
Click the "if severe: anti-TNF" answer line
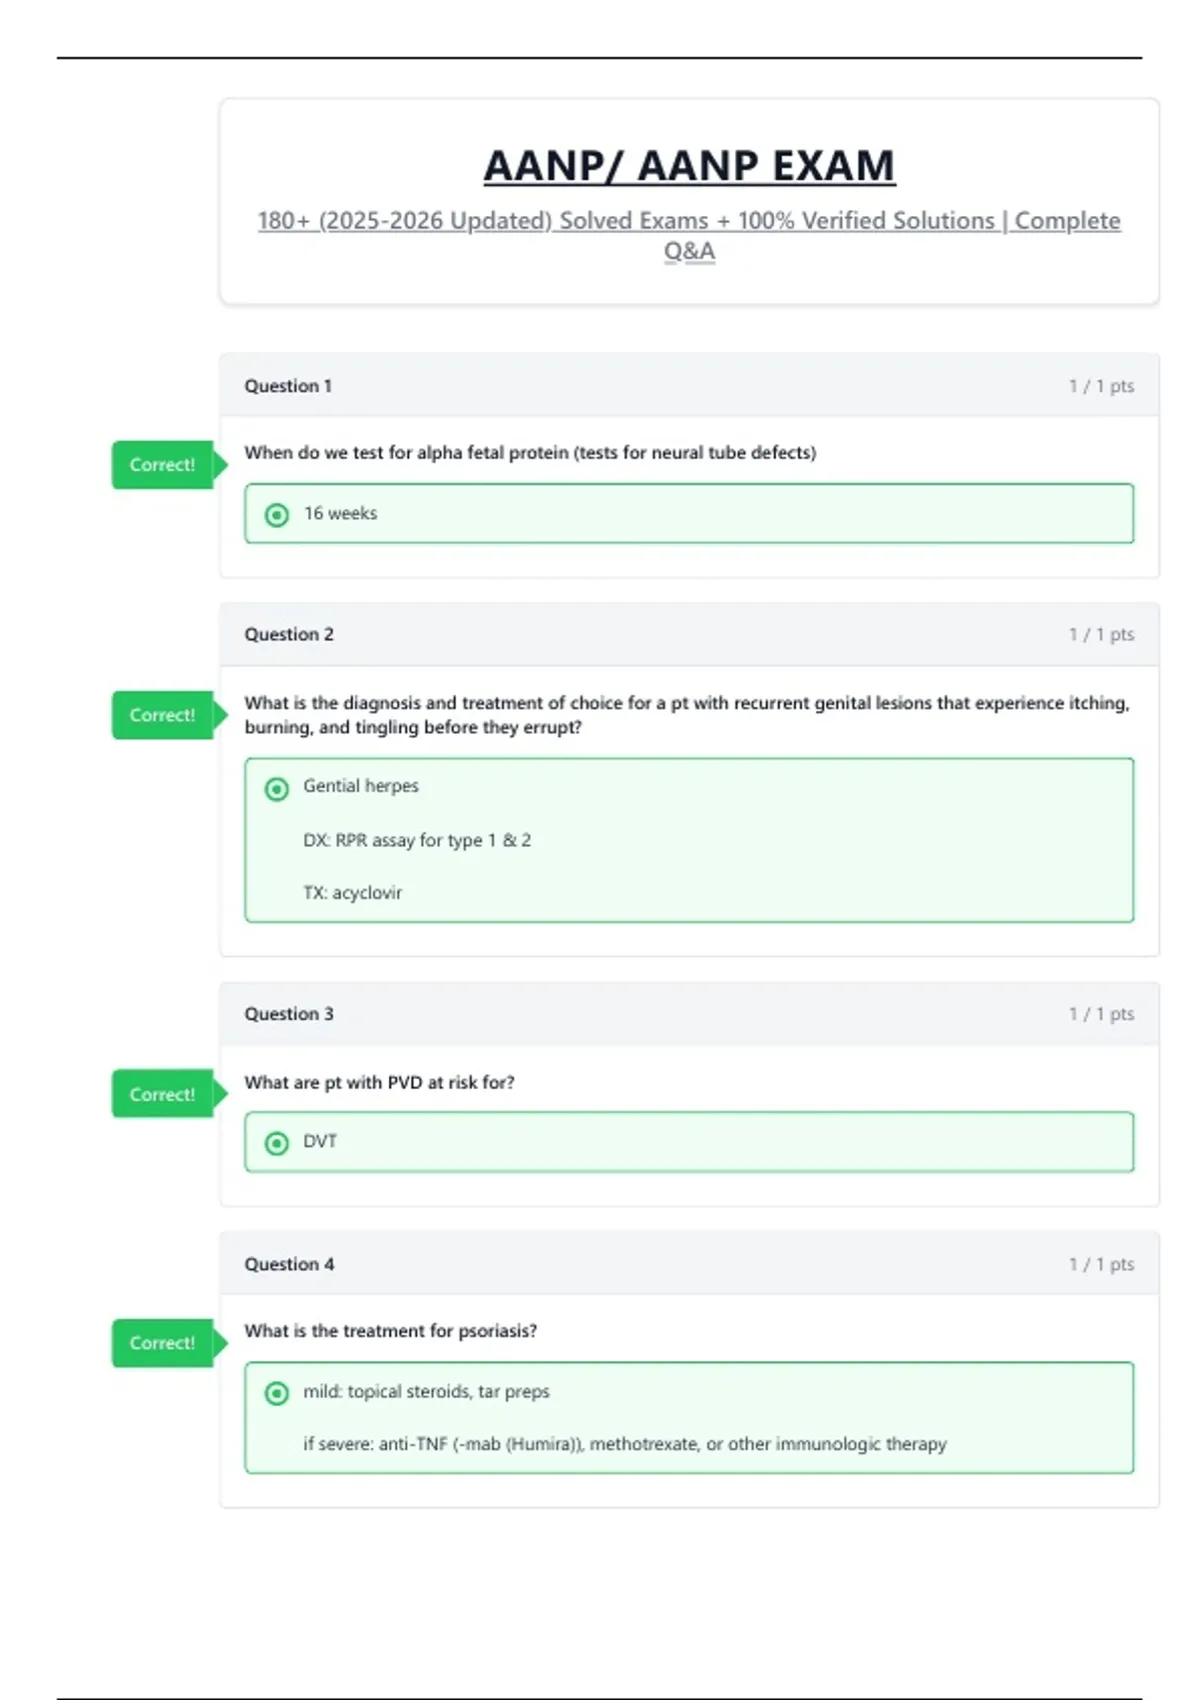[x=624, y=1444]
